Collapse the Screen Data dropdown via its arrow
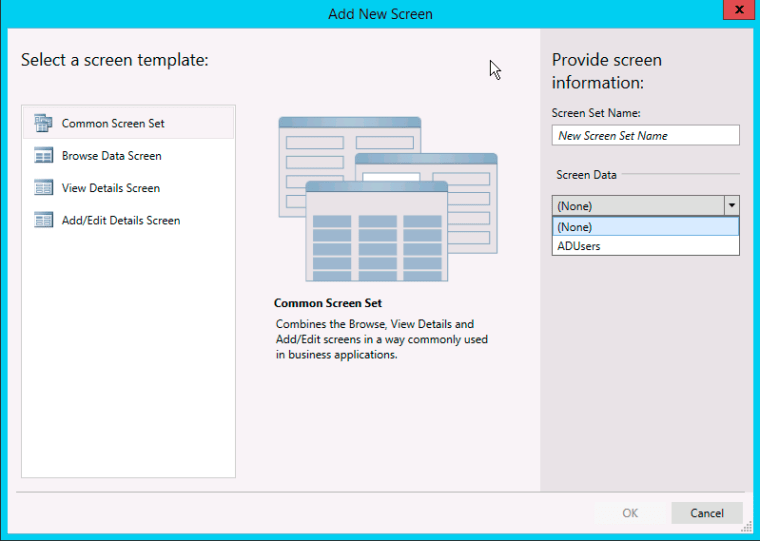Screen dimensions: 760x541 coord(731,205)
